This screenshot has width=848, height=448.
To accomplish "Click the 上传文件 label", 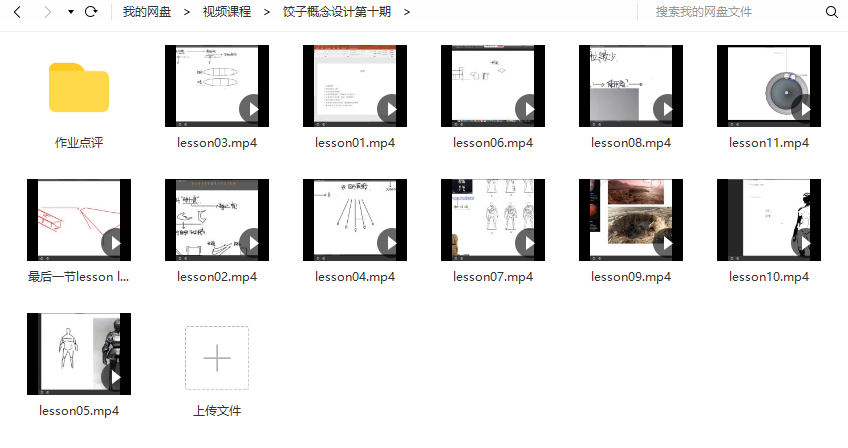I will click(216, 411).
